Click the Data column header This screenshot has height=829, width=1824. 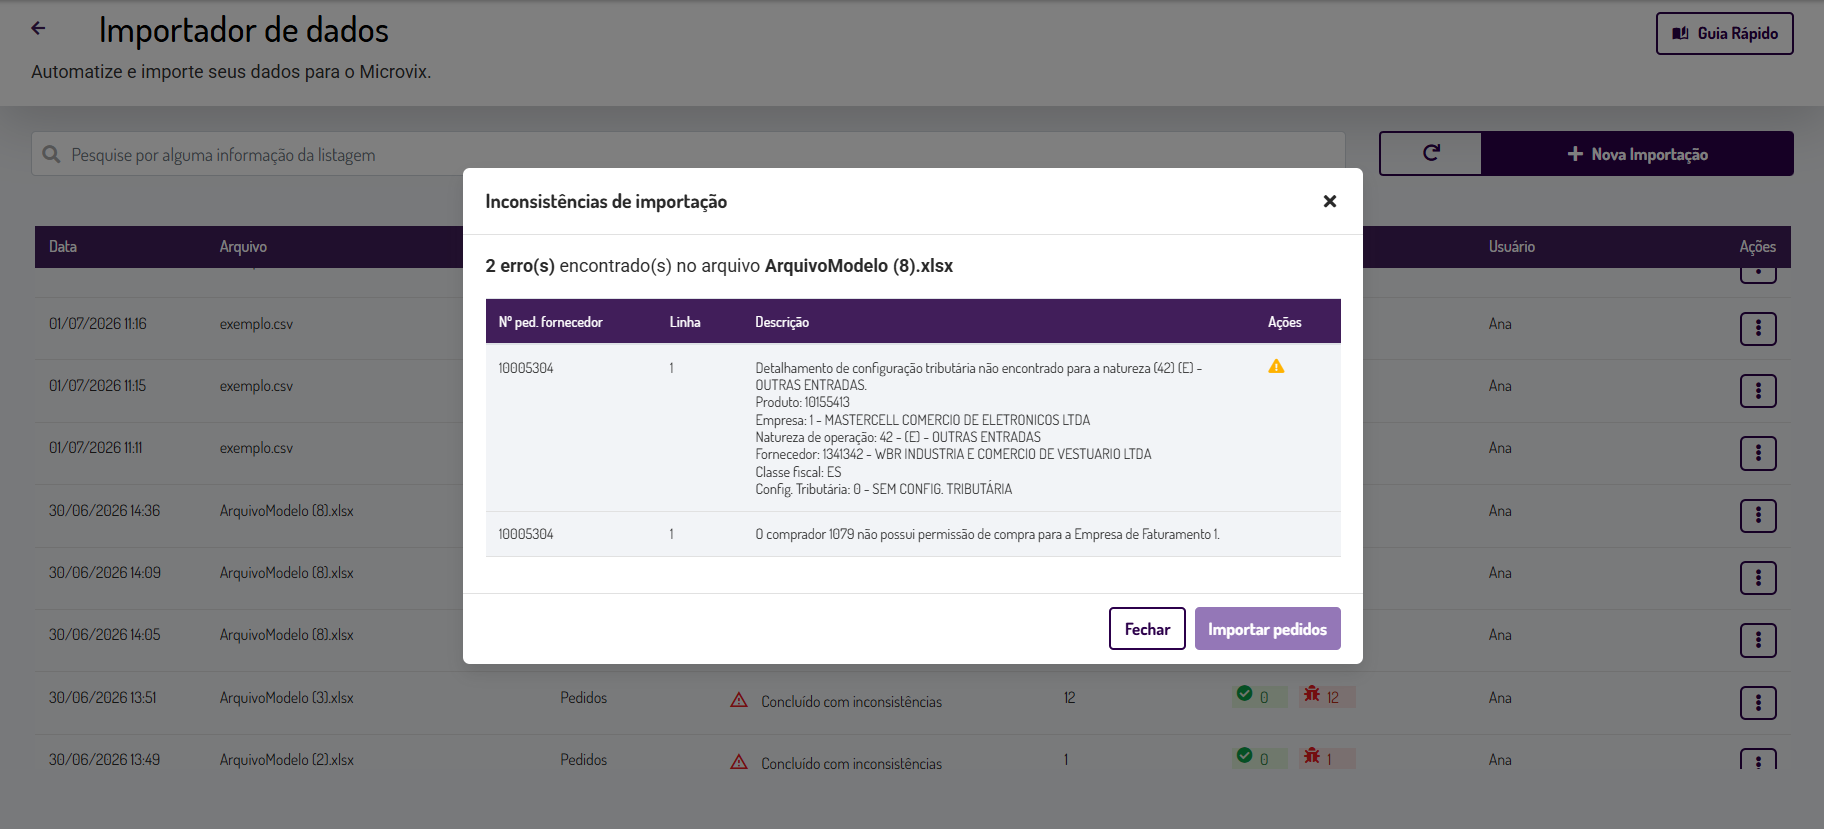[63, 246]
